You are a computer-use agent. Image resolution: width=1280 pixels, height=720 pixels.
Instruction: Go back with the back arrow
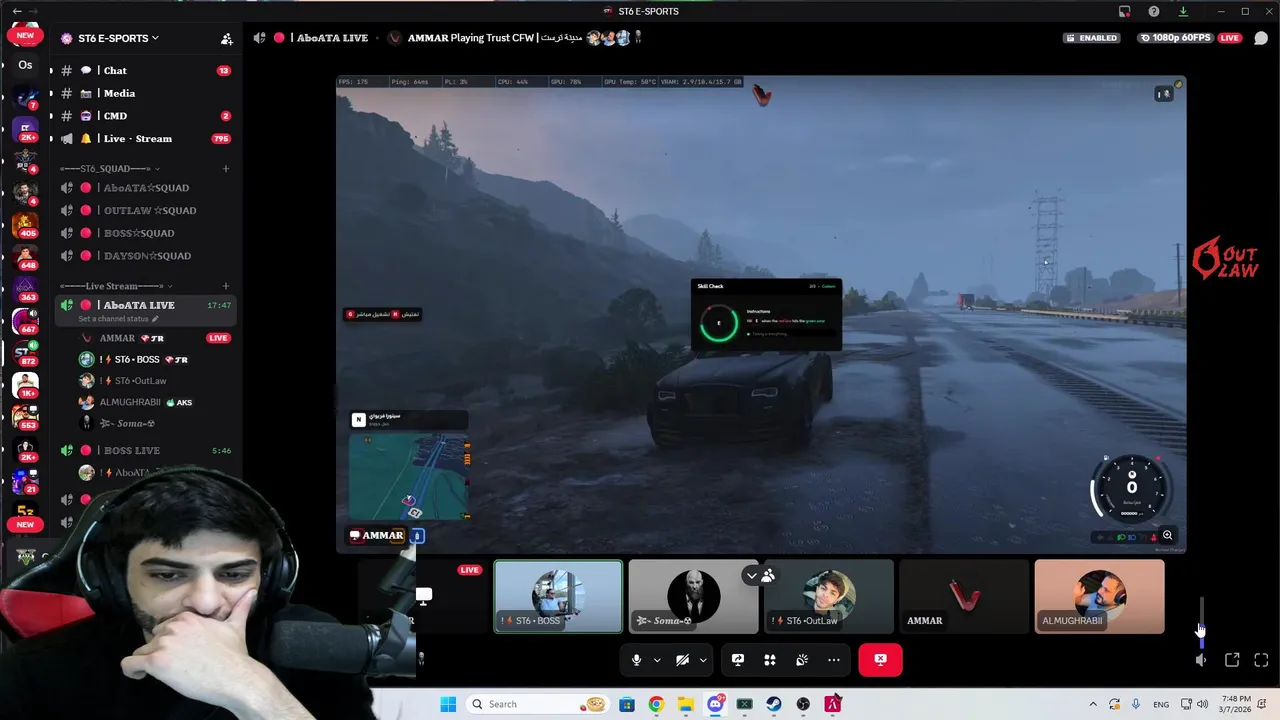[16, 11]
